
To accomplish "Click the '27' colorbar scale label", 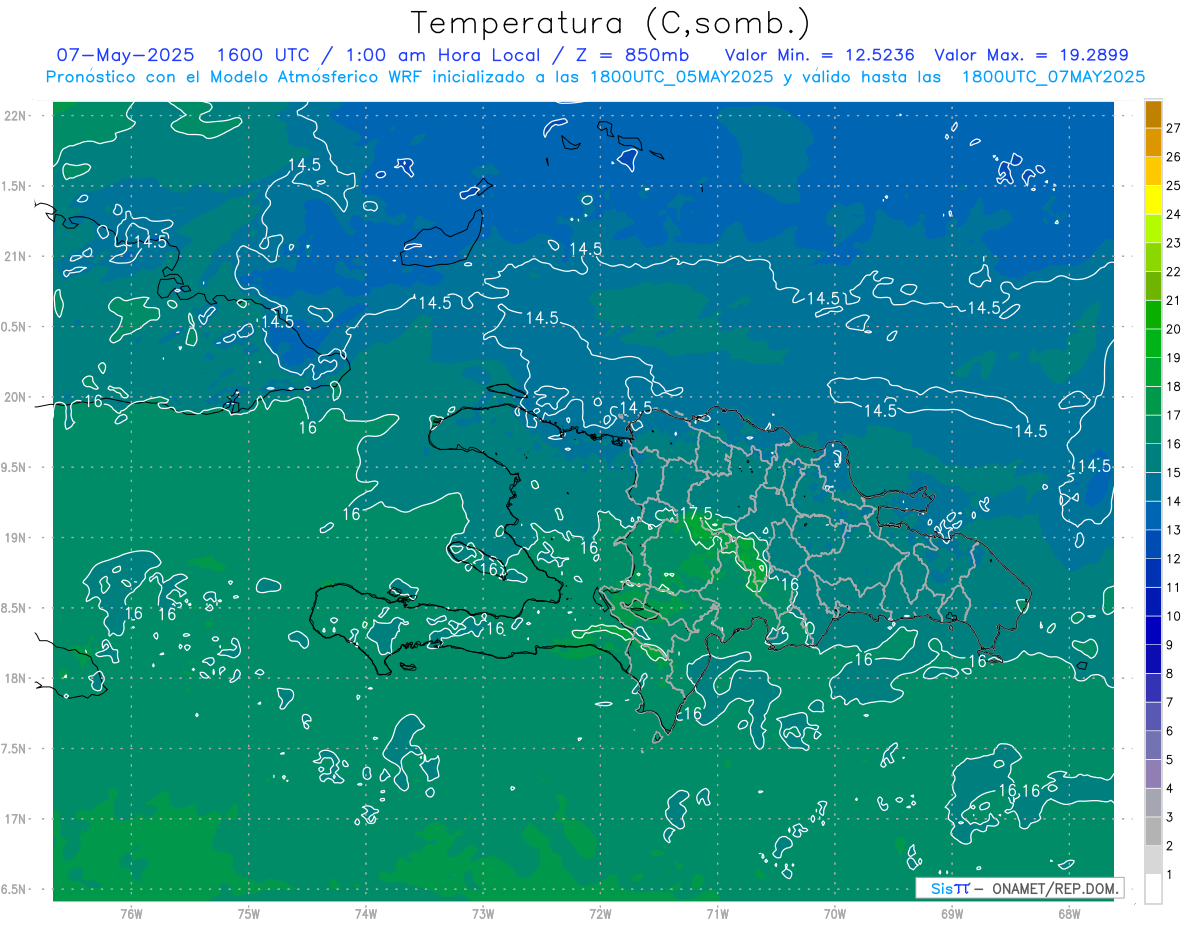I will click(1174, 128).
